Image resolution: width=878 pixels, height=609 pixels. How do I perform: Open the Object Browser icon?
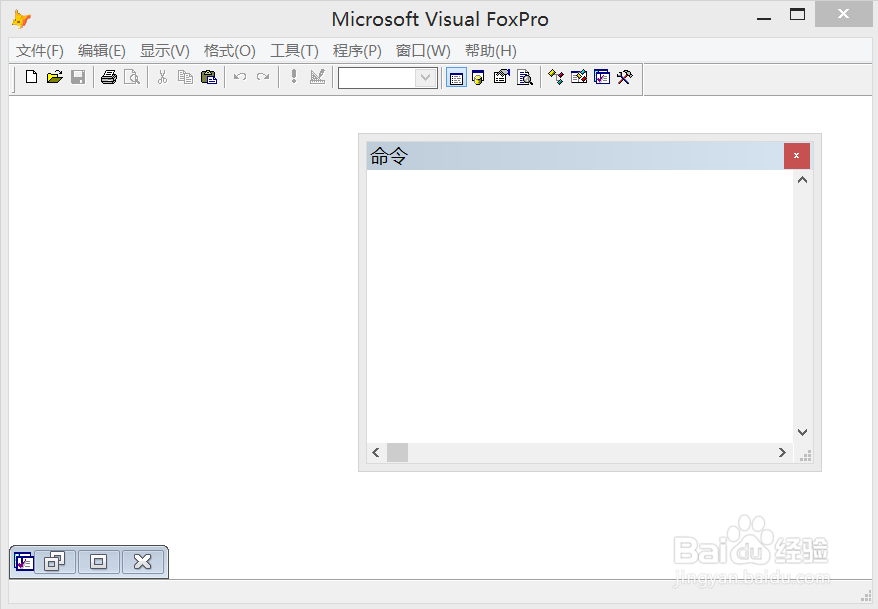pos(579,77)
